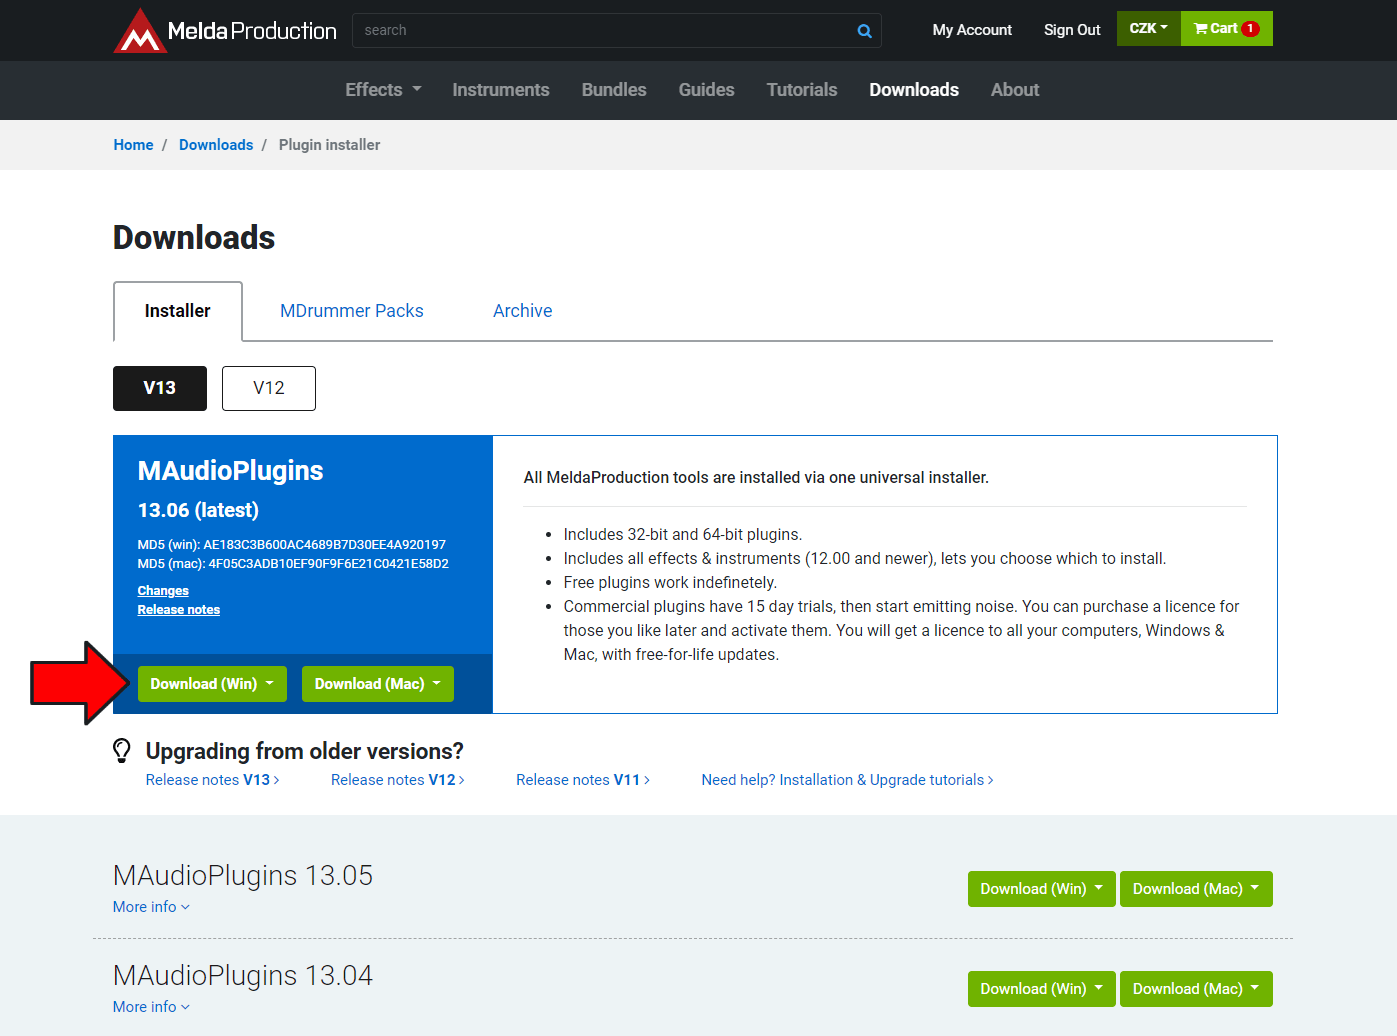Click the lightbulb icon beside Upgrading heading
Viewport: 1397px width, 1036px height.
pos(122,750)
